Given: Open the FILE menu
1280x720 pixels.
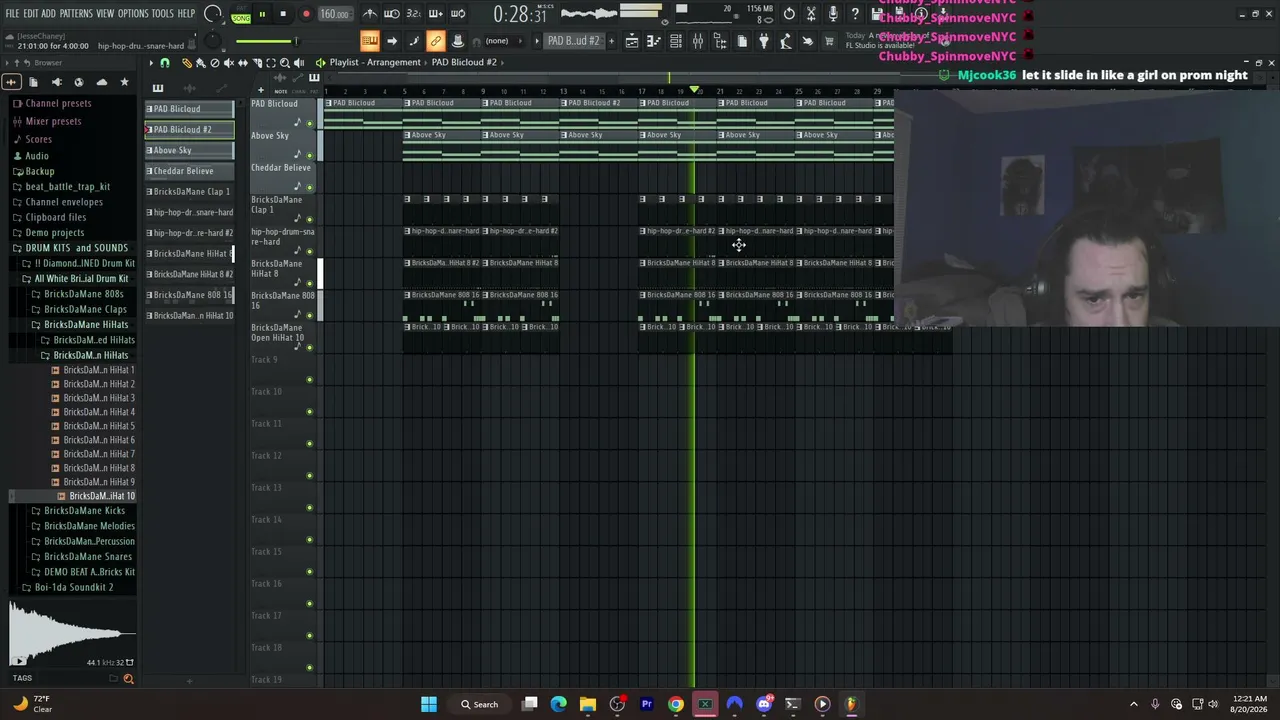Looking at the screenshot, I should (x=12, y=14).
